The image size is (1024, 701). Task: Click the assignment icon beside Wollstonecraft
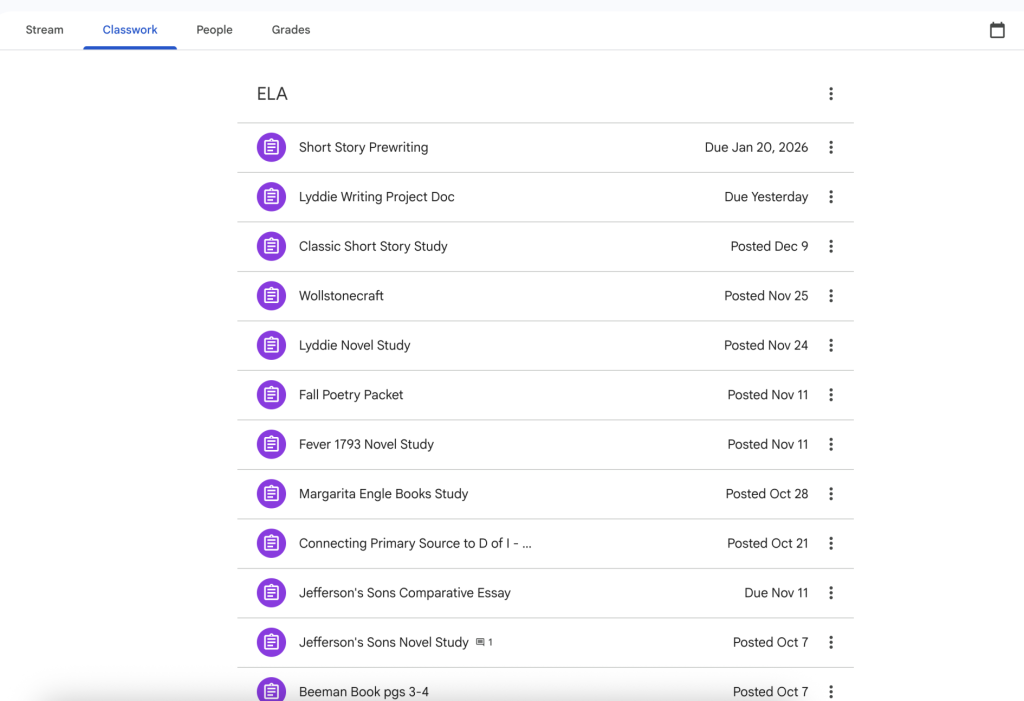(x=271, y=296)
